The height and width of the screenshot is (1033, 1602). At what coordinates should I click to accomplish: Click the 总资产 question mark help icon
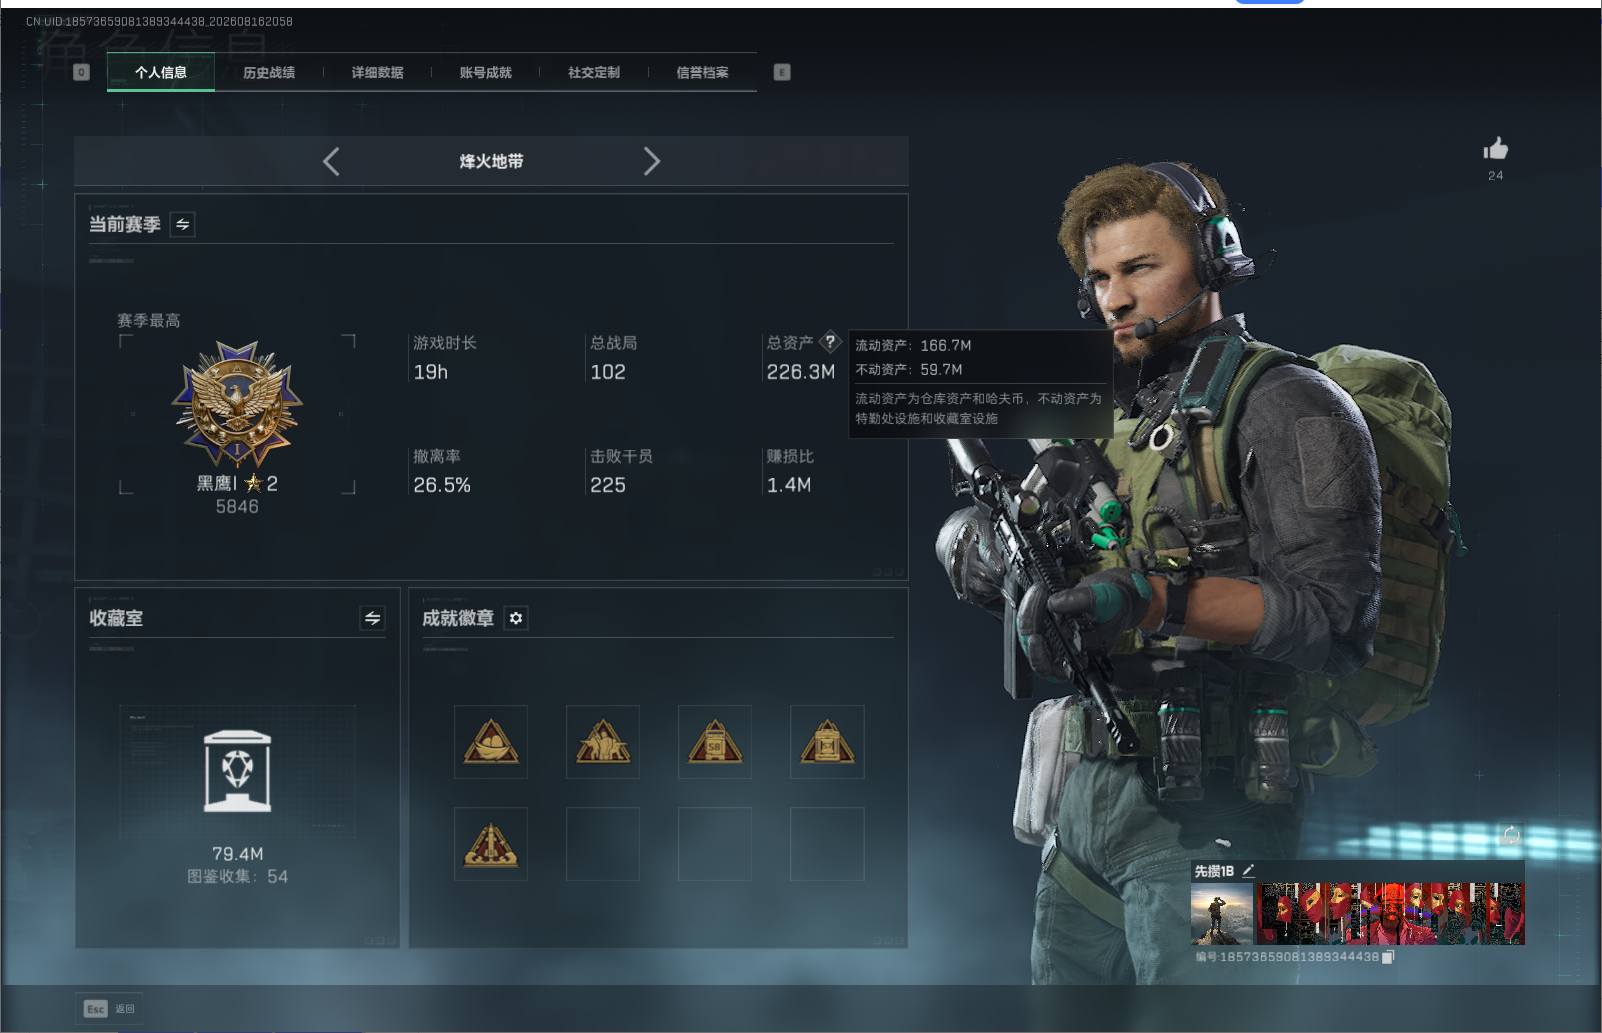[x=830, y=342]
